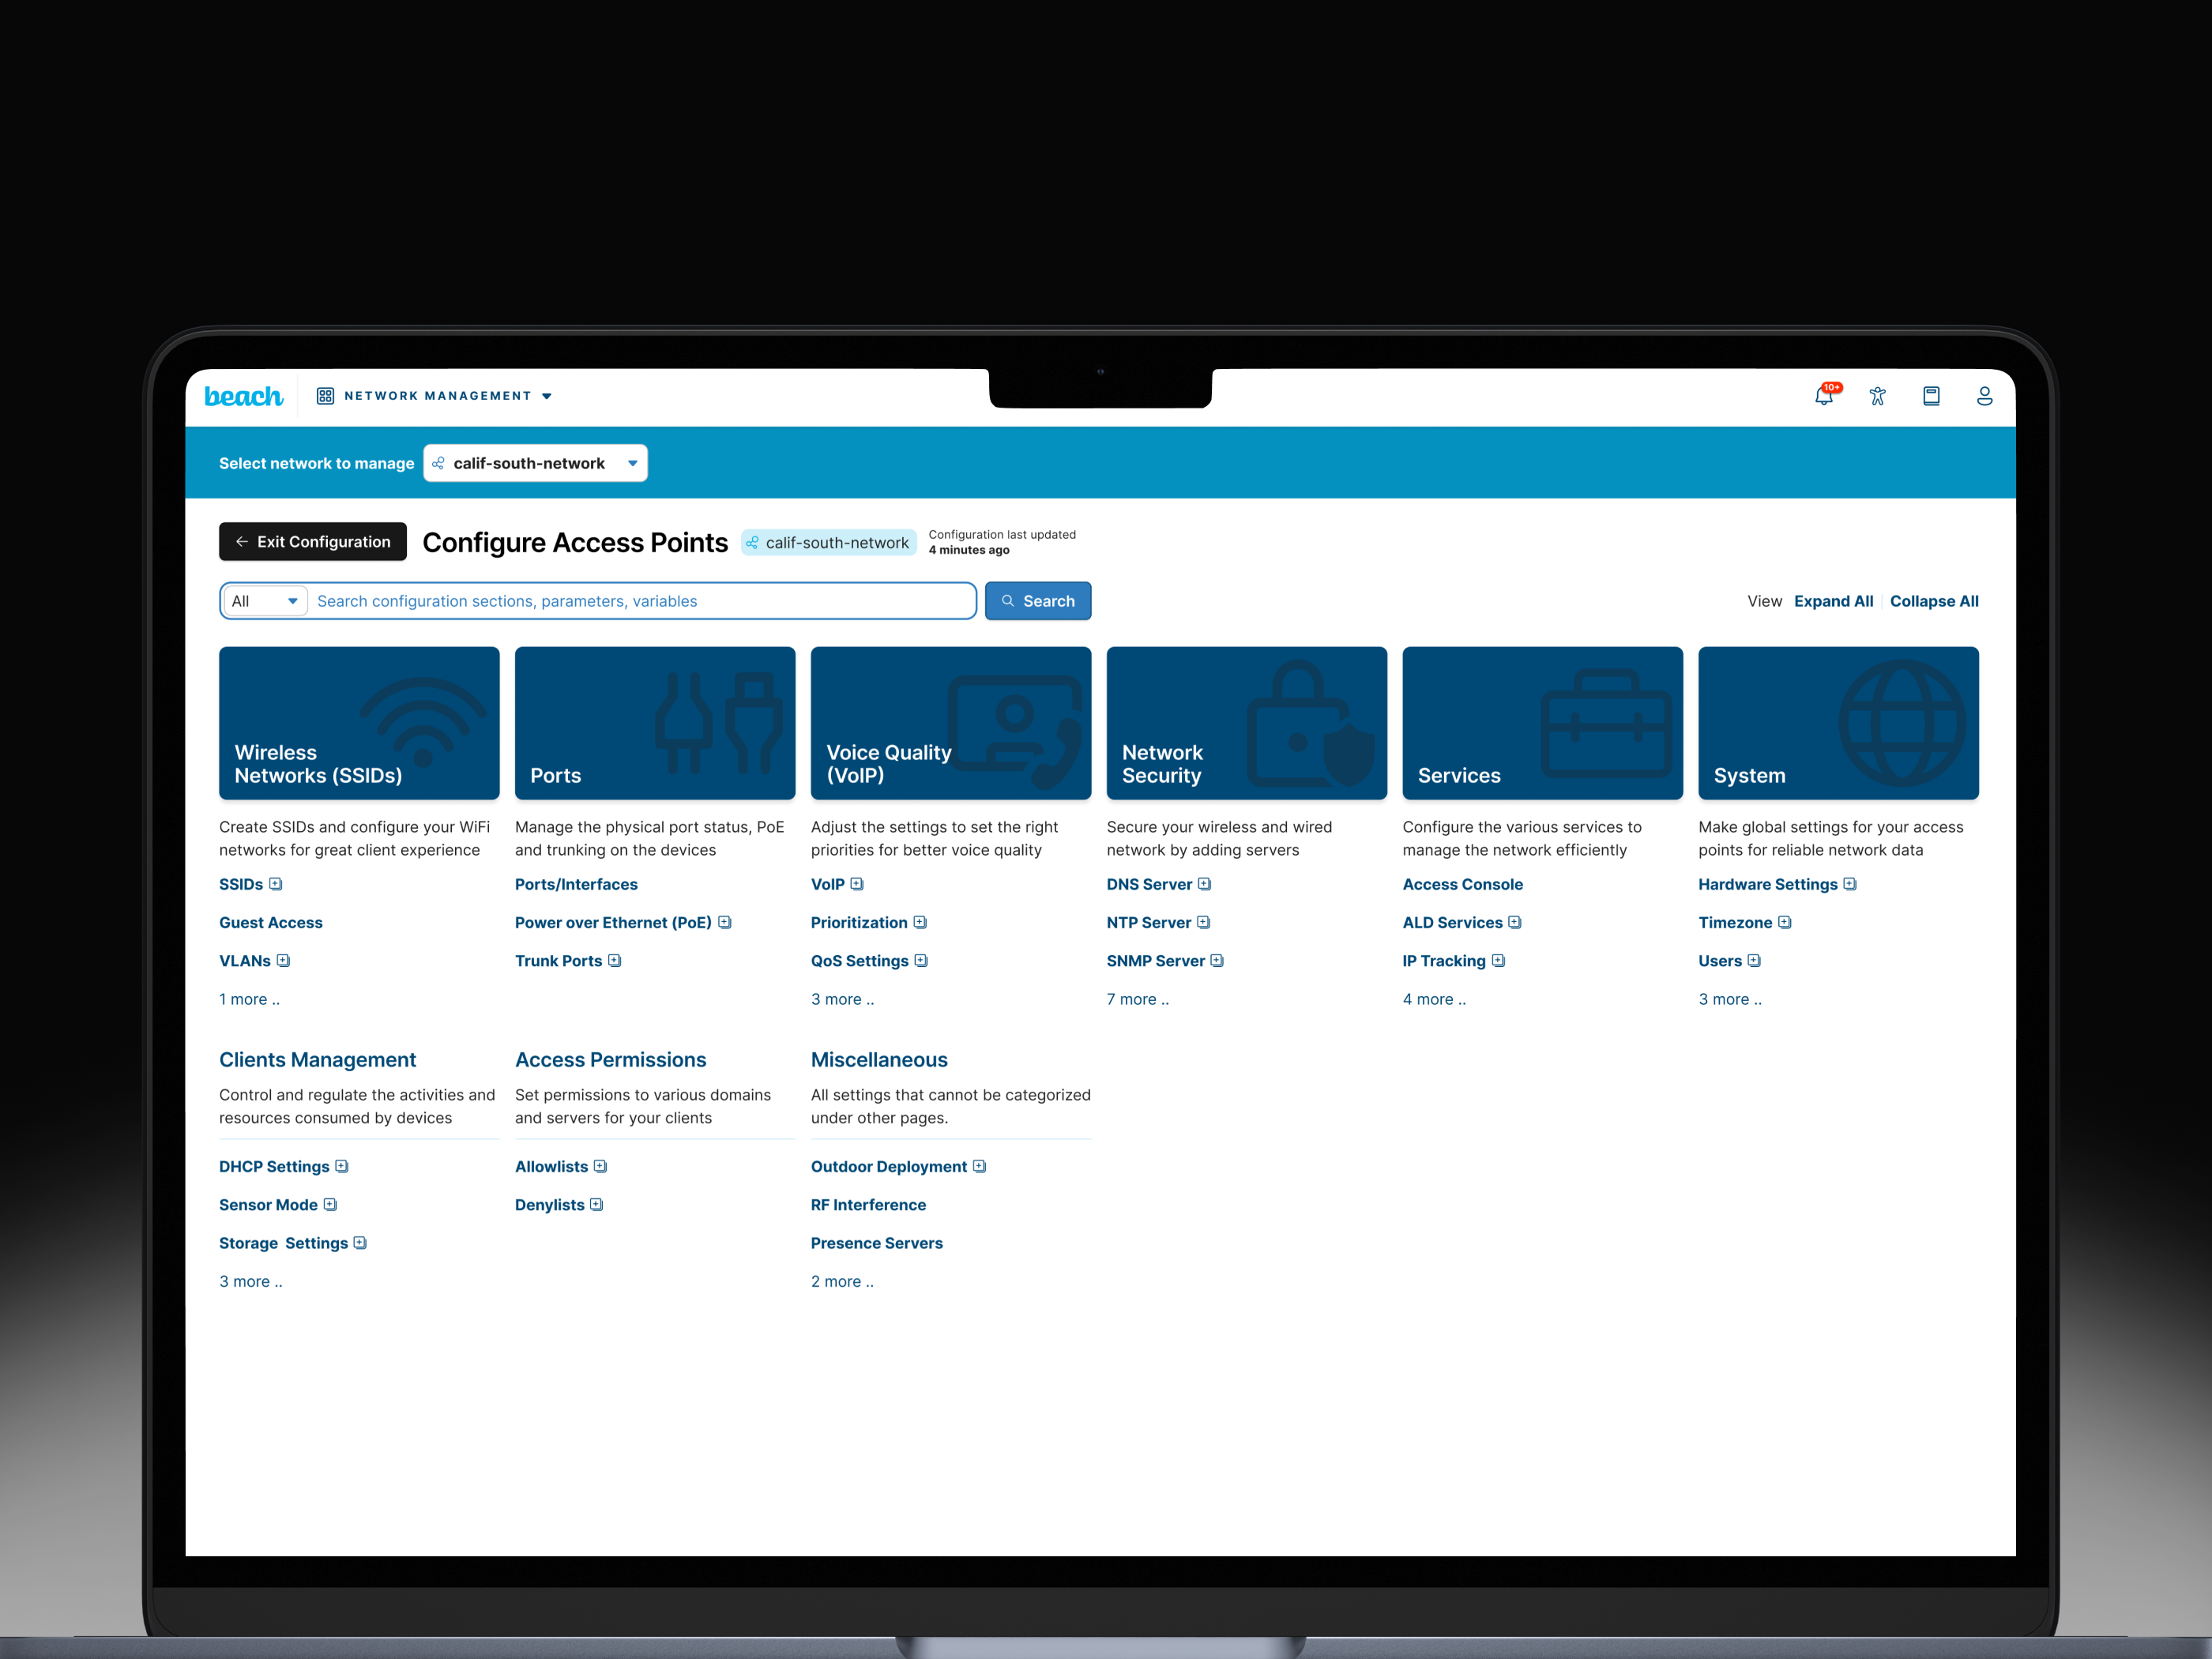2212x1659 pixels.
Task: Click the grid icon beside Network Management
Action: (325, 395)
